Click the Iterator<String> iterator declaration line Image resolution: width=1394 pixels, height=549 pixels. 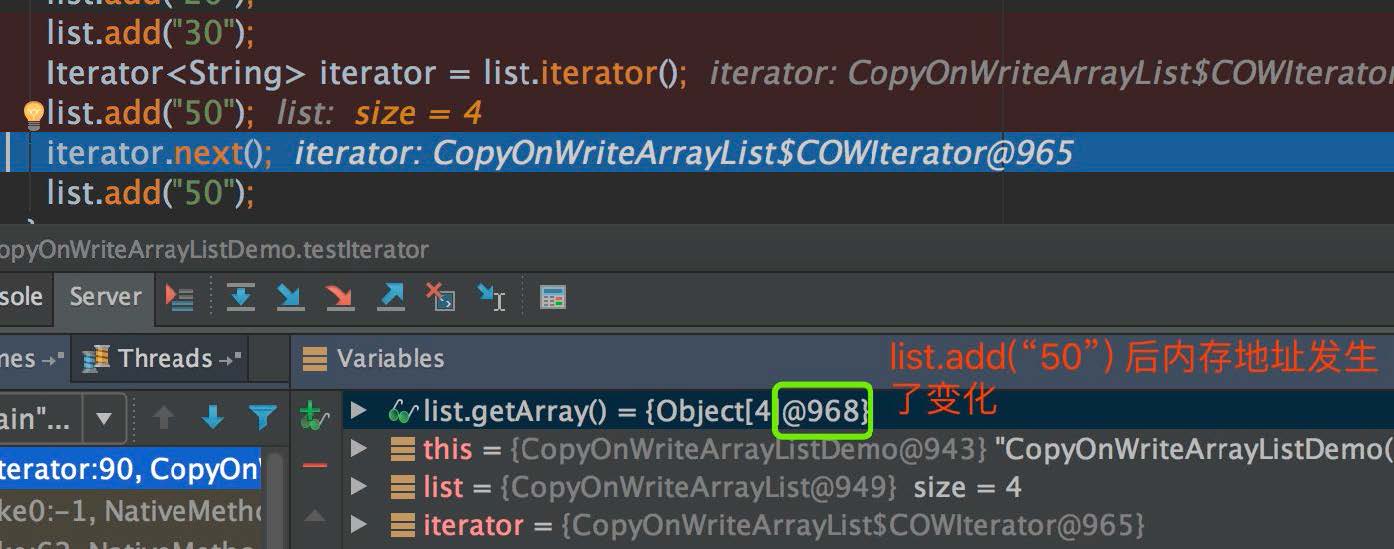[x=366, y=73]
